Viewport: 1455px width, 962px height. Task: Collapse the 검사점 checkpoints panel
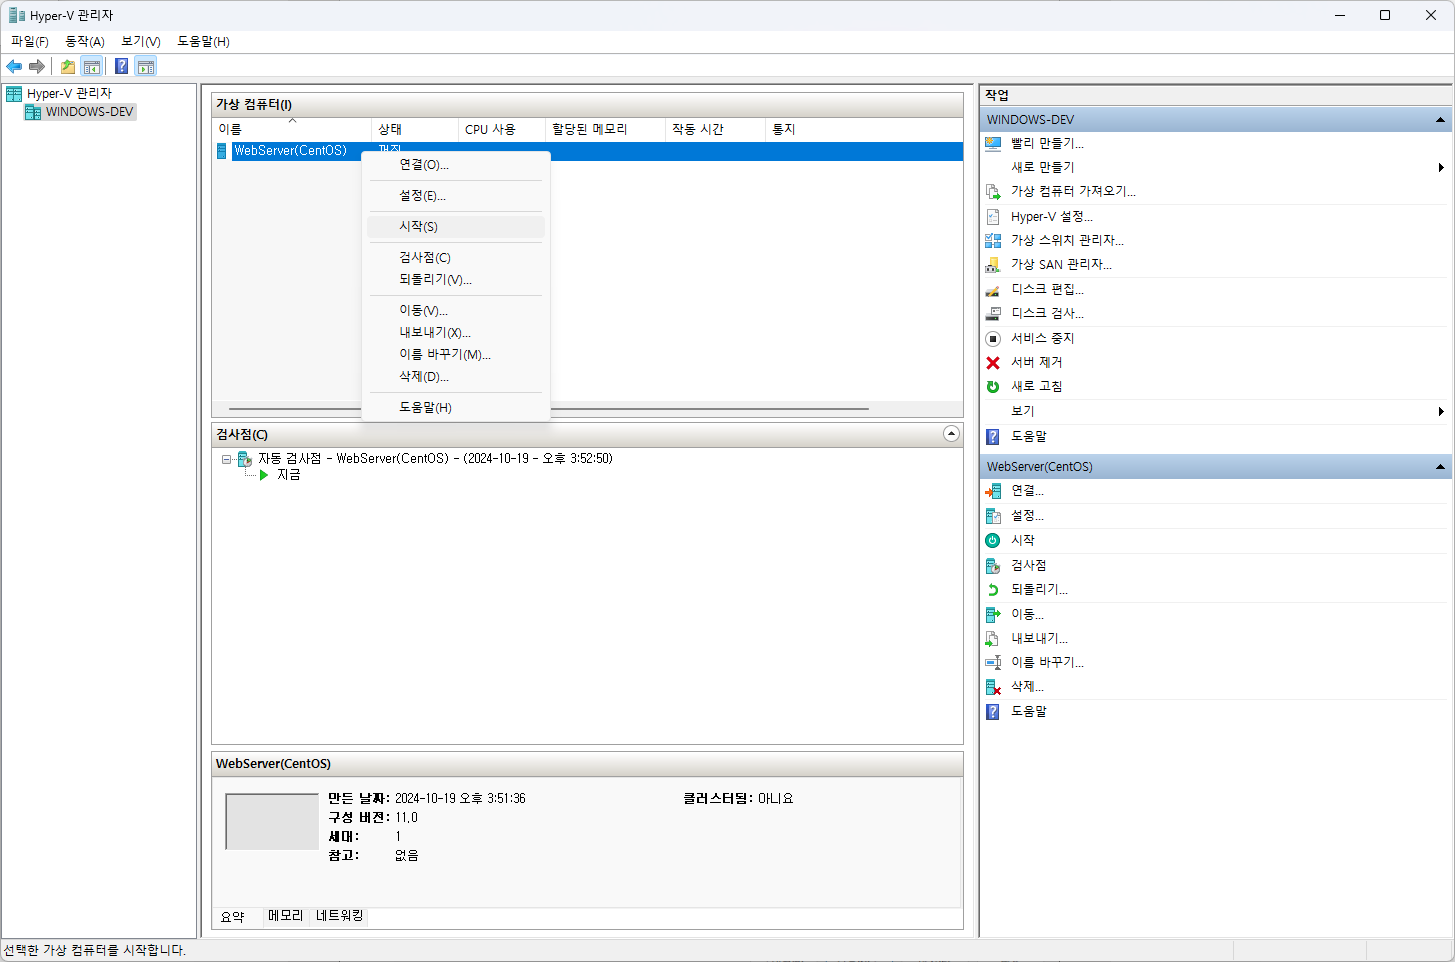coord(950,433)
